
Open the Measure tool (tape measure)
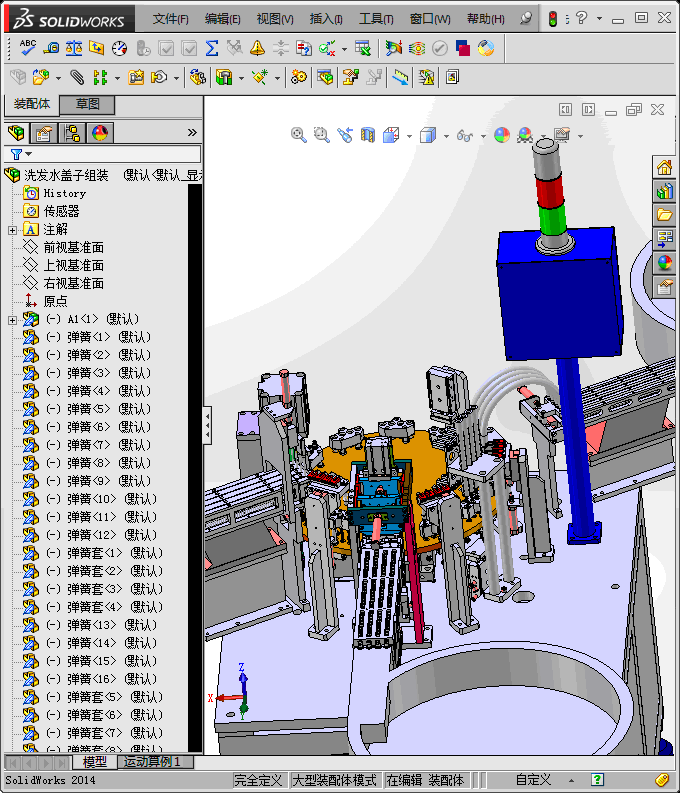[x=51, y=48]
